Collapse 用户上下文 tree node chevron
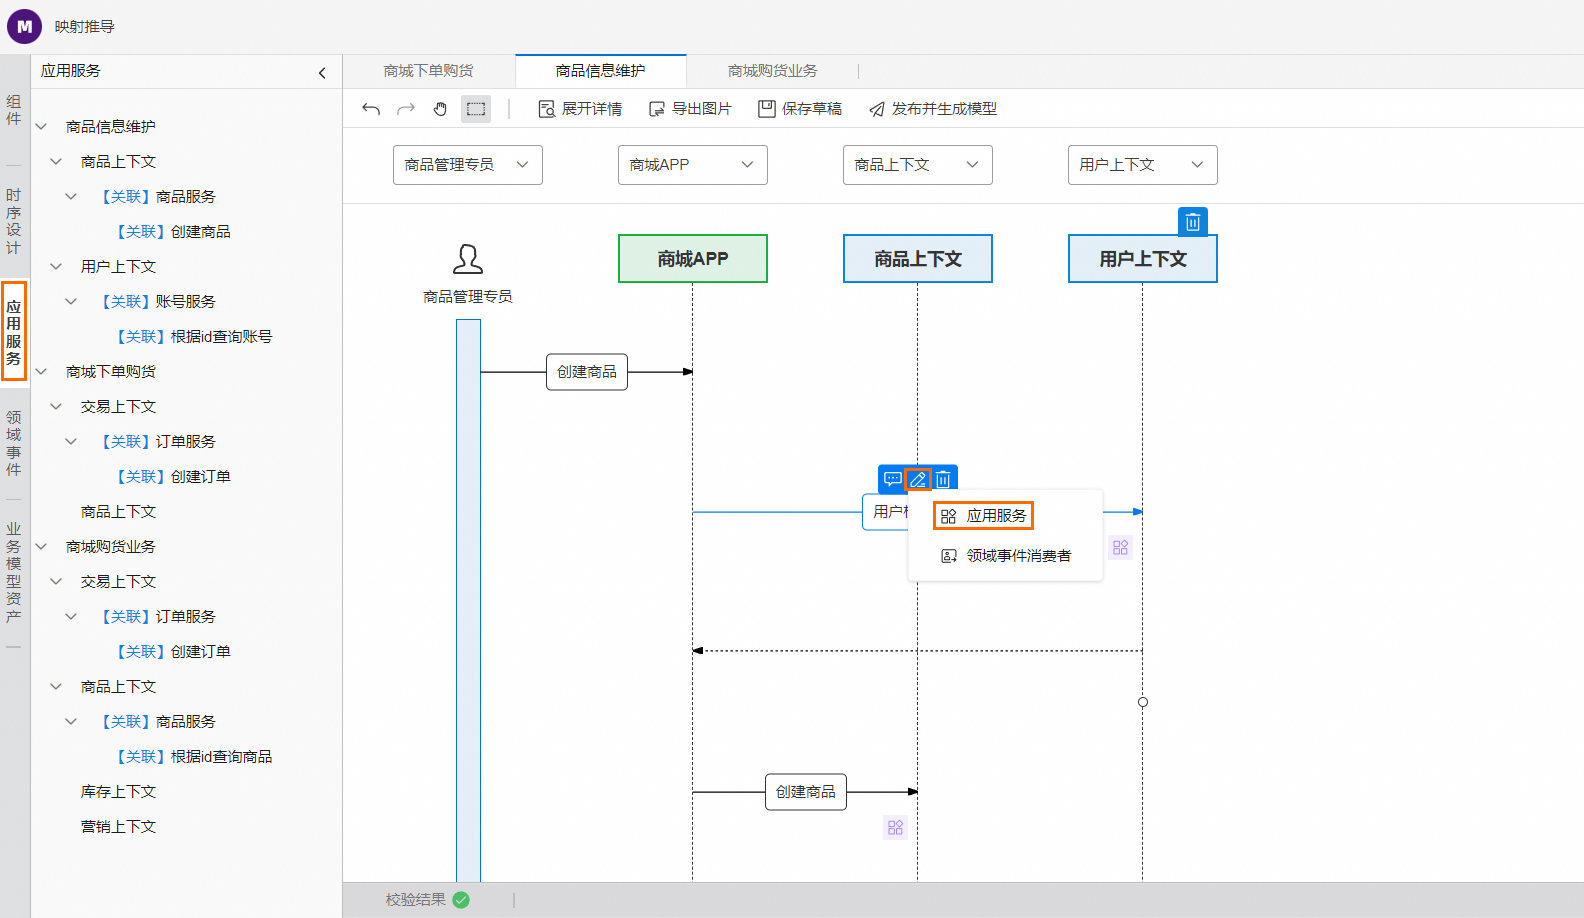 57,267
